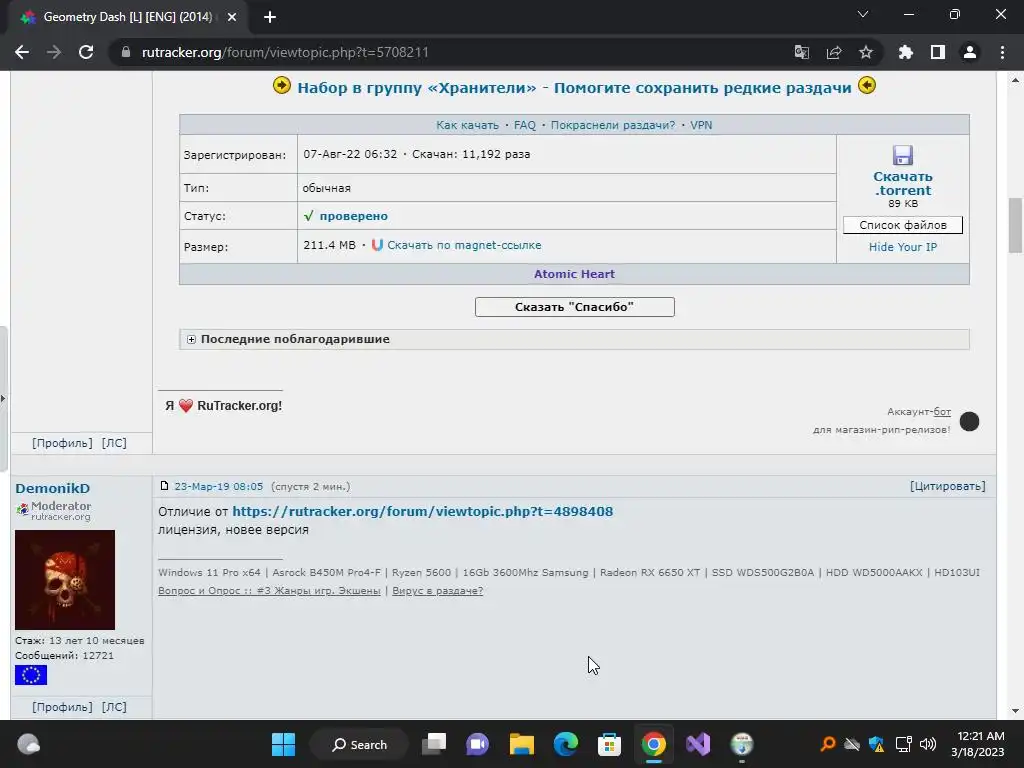Viewport: 1024px width, 768px height.
Task: Click the Список файлов button
Action: coord(903,225)
